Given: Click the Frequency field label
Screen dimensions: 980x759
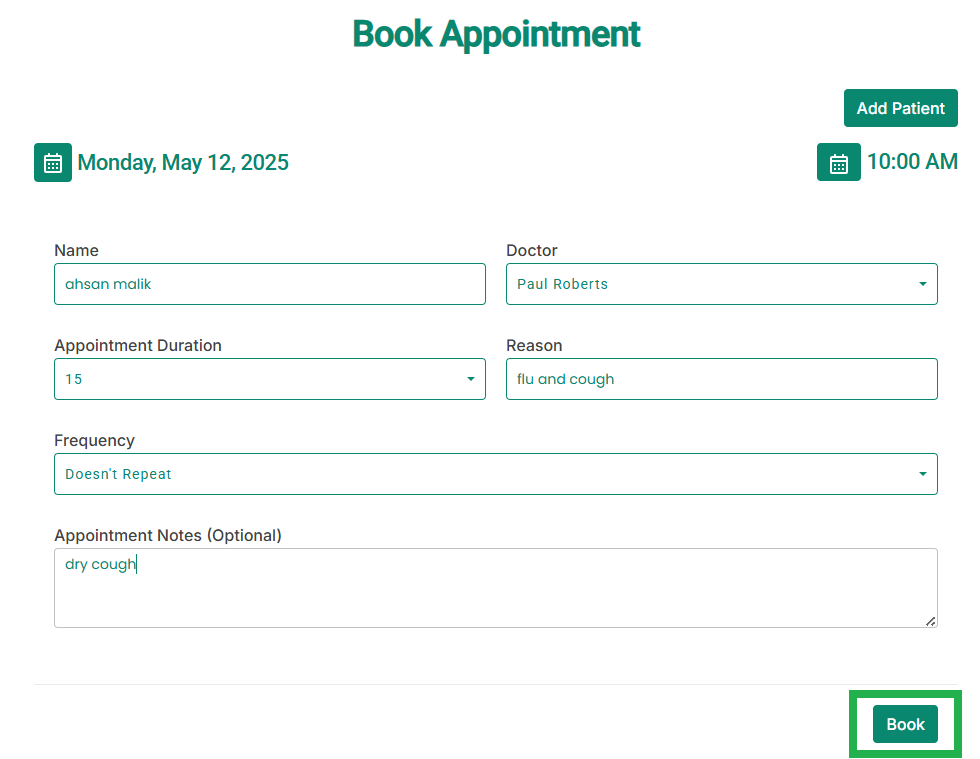Looking at the screenshot, I should 94,440.
